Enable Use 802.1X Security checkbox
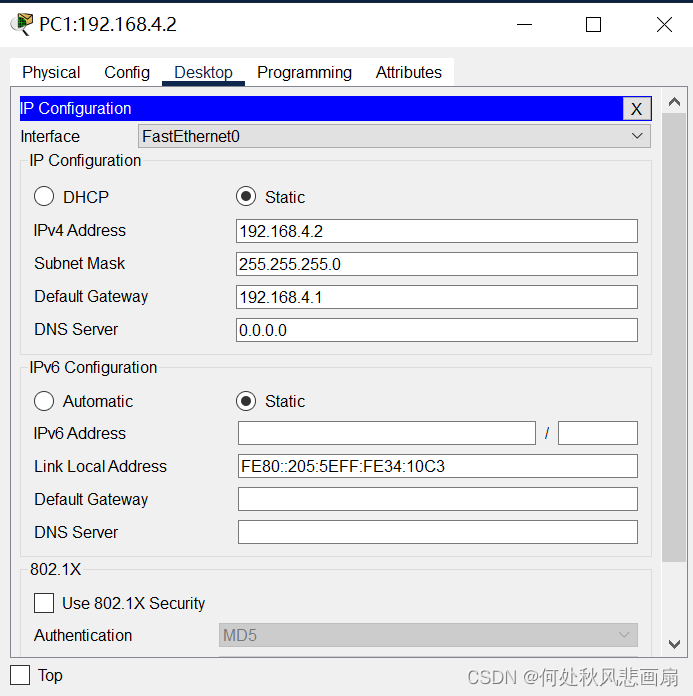The image size is (693, 696). [x=44, y=603]
